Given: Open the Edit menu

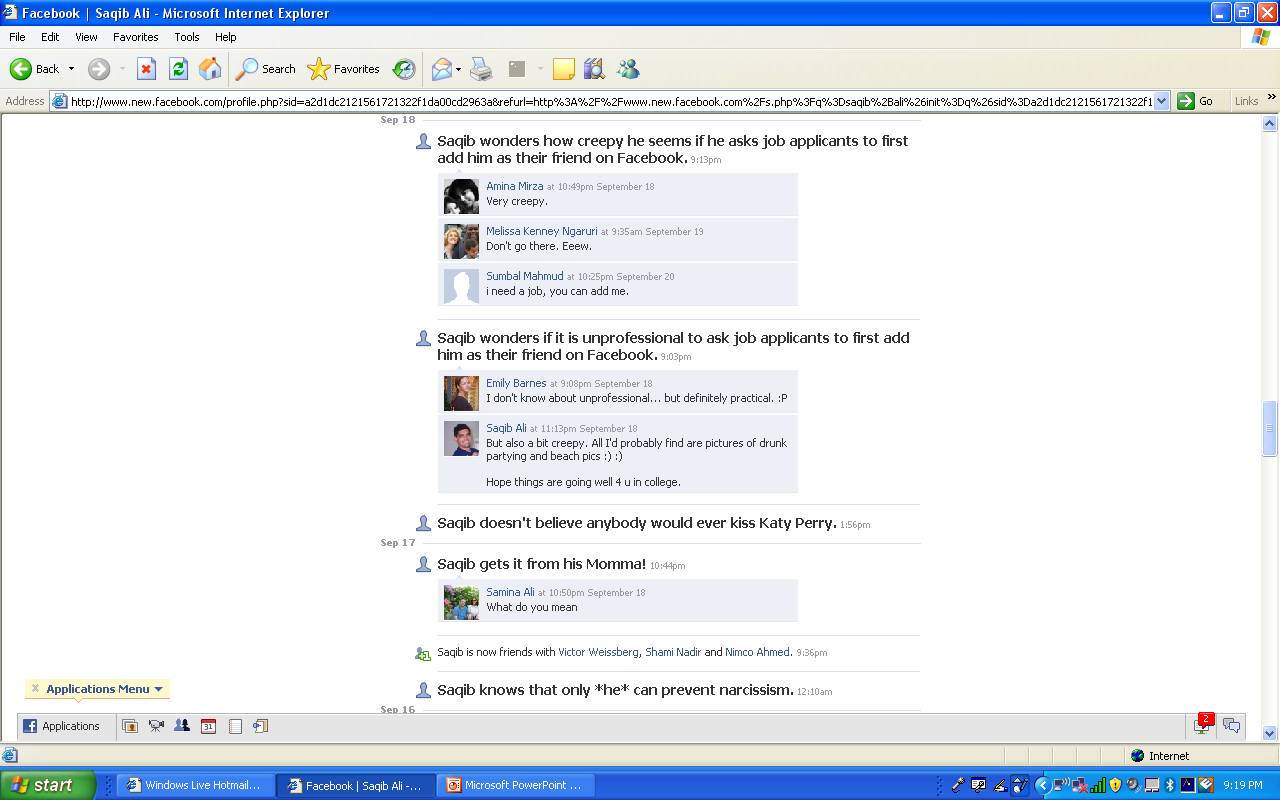Looking at the screenshot, I should click(50, 37).
